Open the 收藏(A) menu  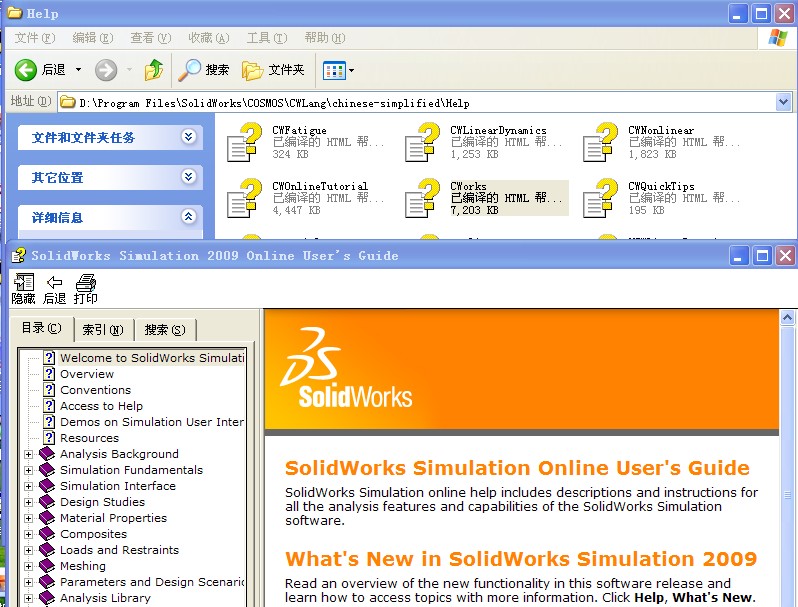209,38
